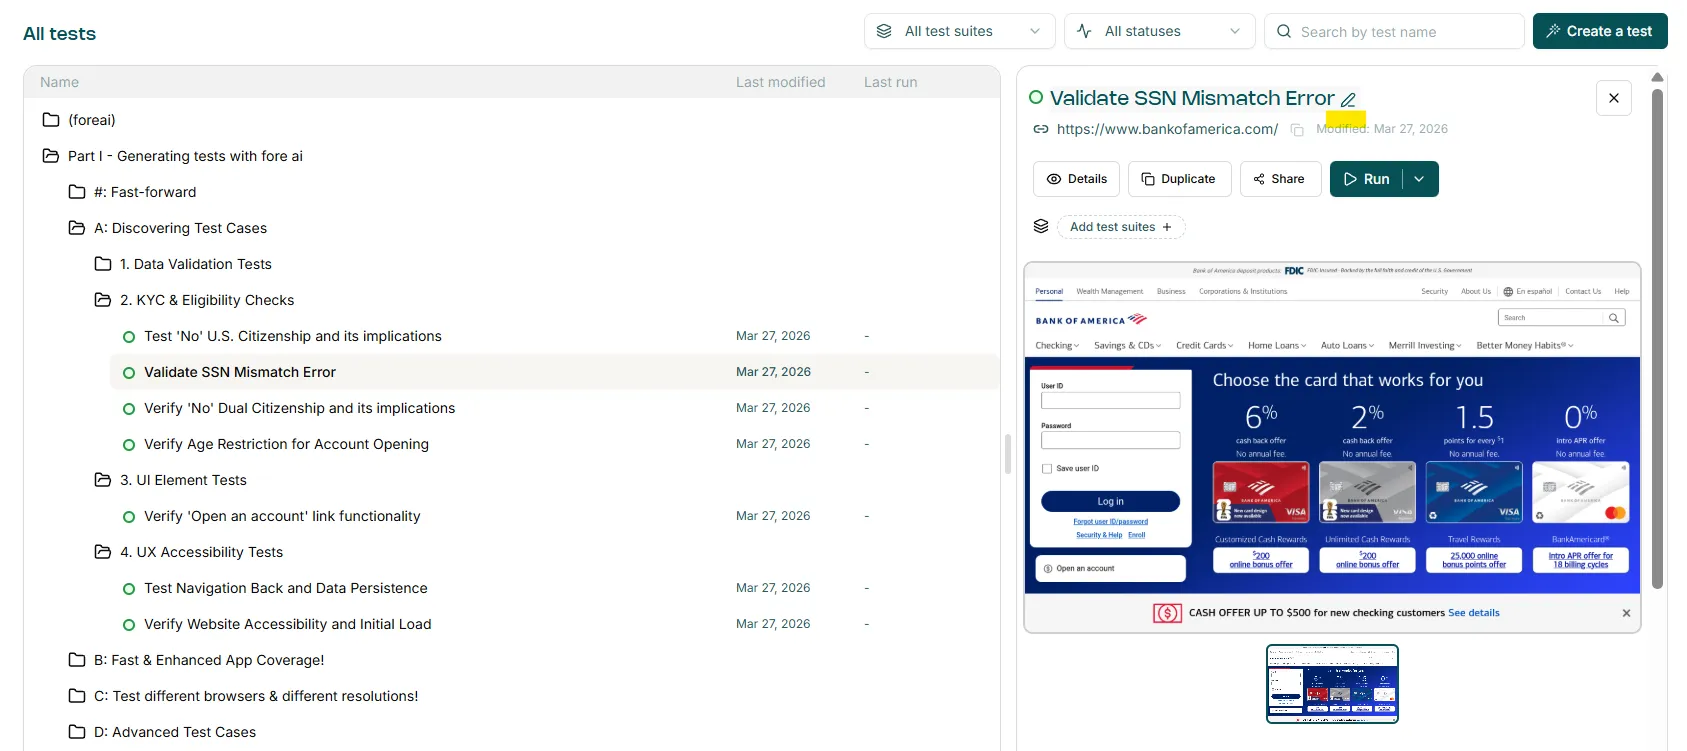Click the 3. UI Element Tests folder icon
The width and height of the screenshot is (1687, 751).
(103, 480)
